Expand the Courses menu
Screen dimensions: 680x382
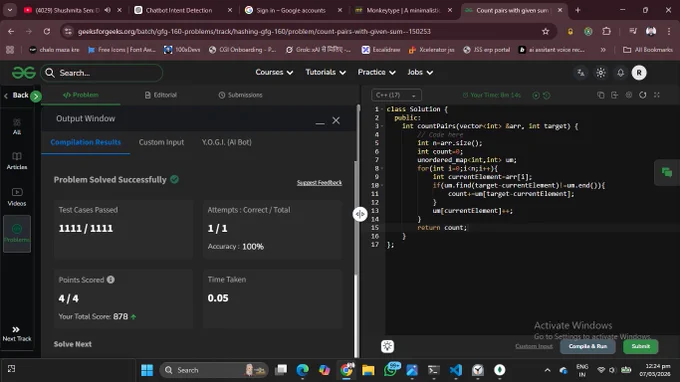pos(274,72)
